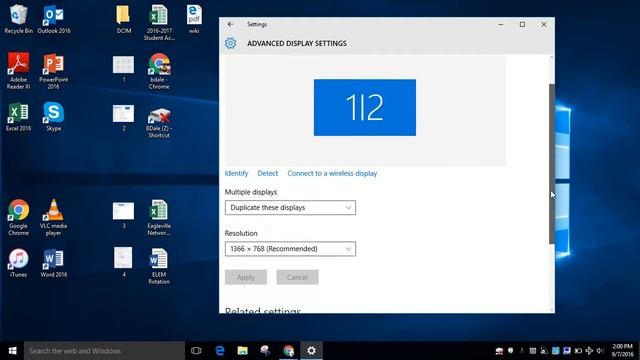Switch to Chrome on the taskbar
The height and width of the screenshot is (360, 640).
[289, 351]
